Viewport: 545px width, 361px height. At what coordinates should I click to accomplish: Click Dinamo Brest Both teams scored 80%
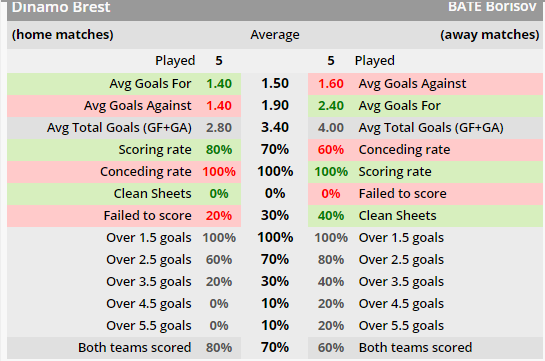click(219, 348)
